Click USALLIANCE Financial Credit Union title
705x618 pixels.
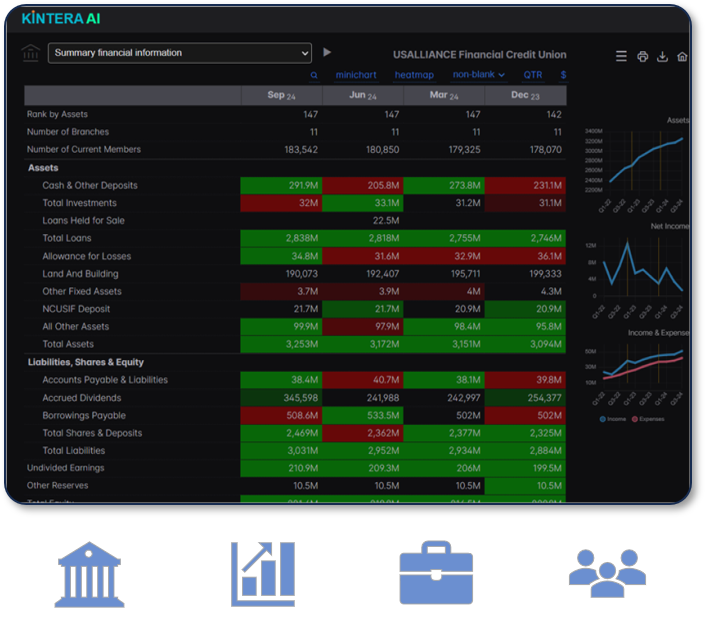click(x=479, y=55)
